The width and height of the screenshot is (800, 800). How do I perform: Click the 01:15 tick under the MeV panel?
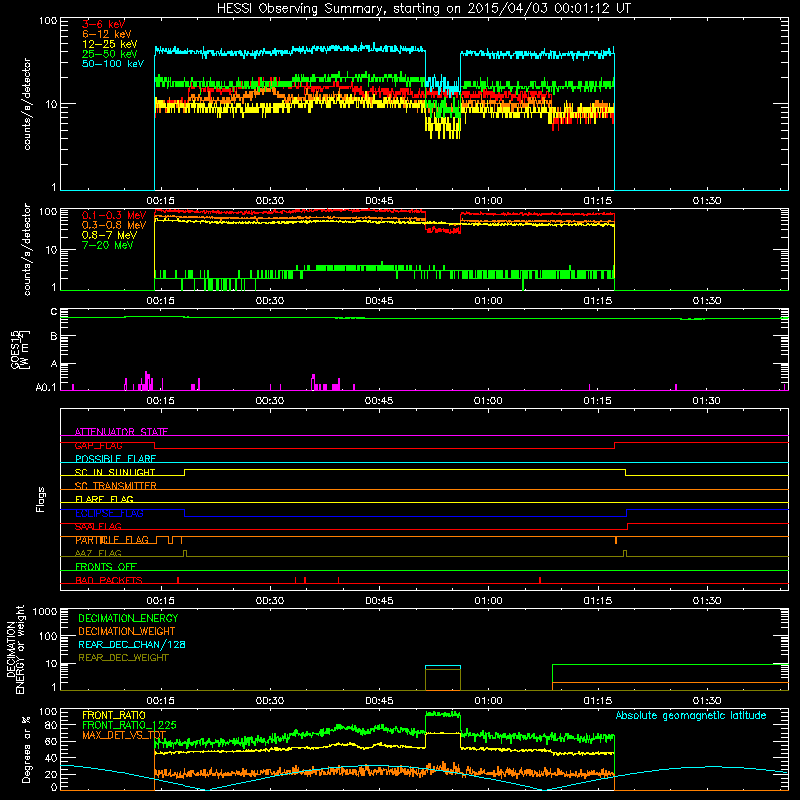pyautogui.click(x=597, y=301)
